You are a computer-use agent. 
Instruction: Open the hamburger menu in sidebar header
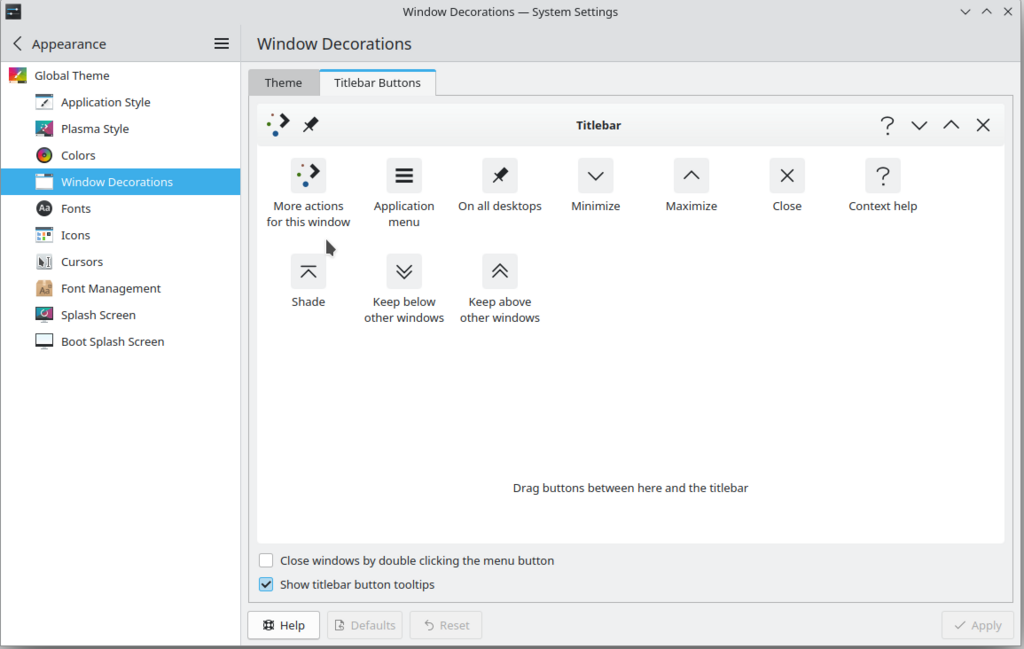[x=222, y=44]
